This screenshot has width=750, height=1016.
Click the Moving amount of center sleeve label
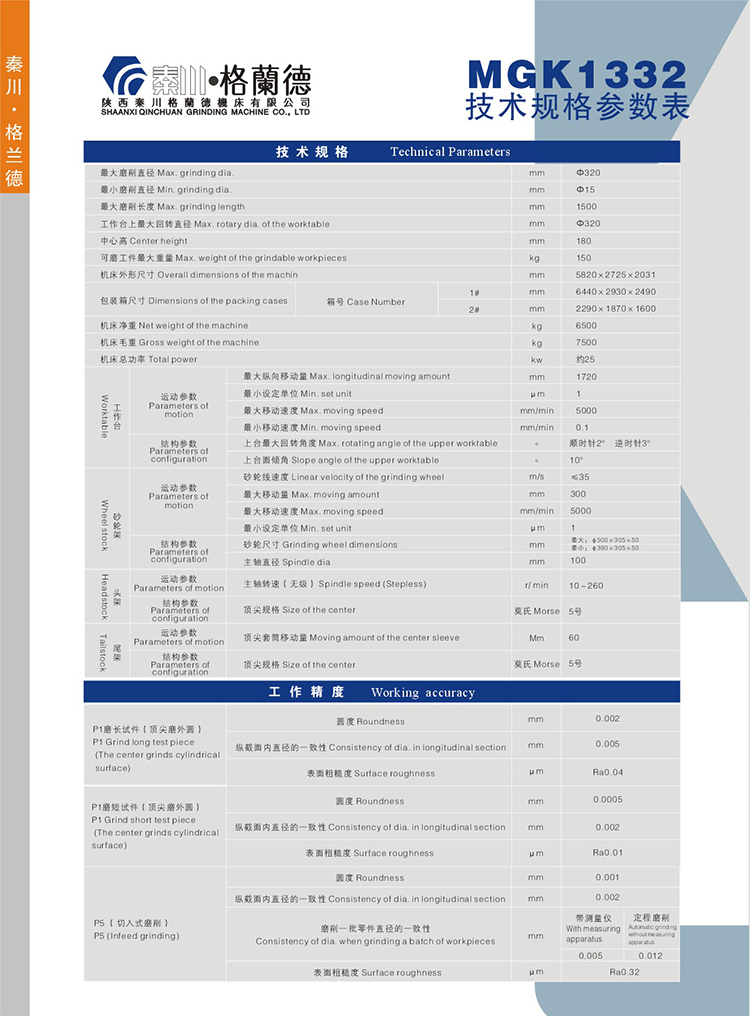click(x=351, y=638)
